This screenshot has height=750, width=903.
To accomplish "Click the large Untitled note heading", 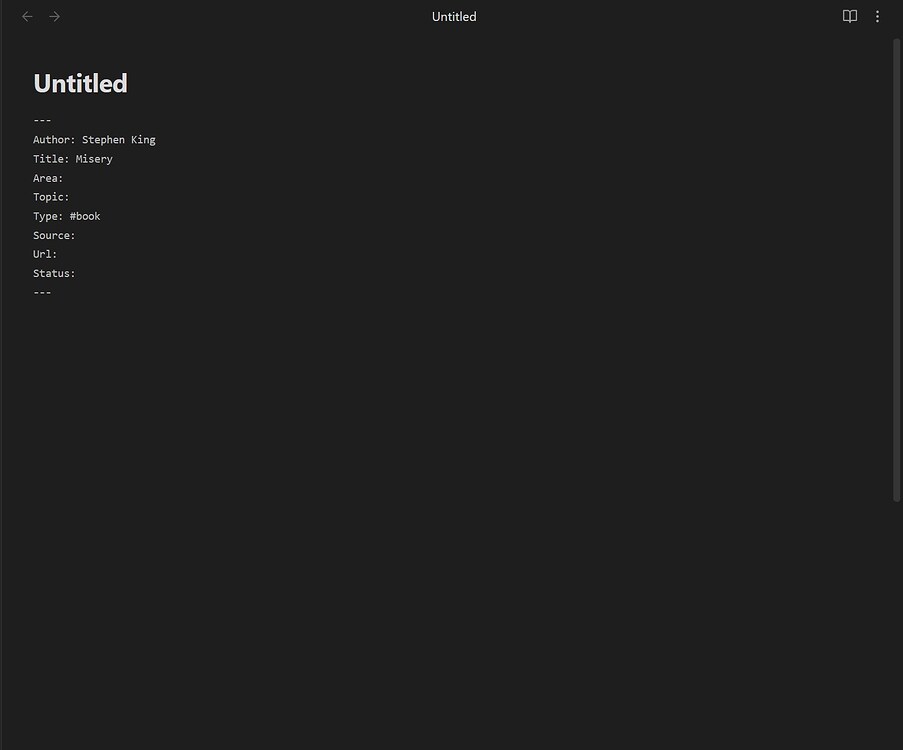I will (81, 84).
